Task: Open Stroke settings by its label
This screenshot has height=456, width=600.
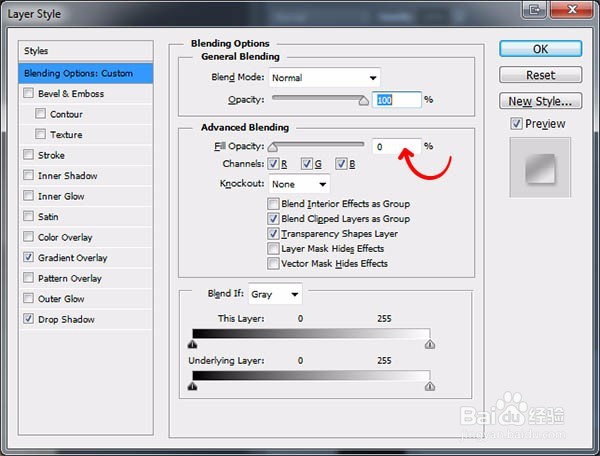Action: [51, 155]
